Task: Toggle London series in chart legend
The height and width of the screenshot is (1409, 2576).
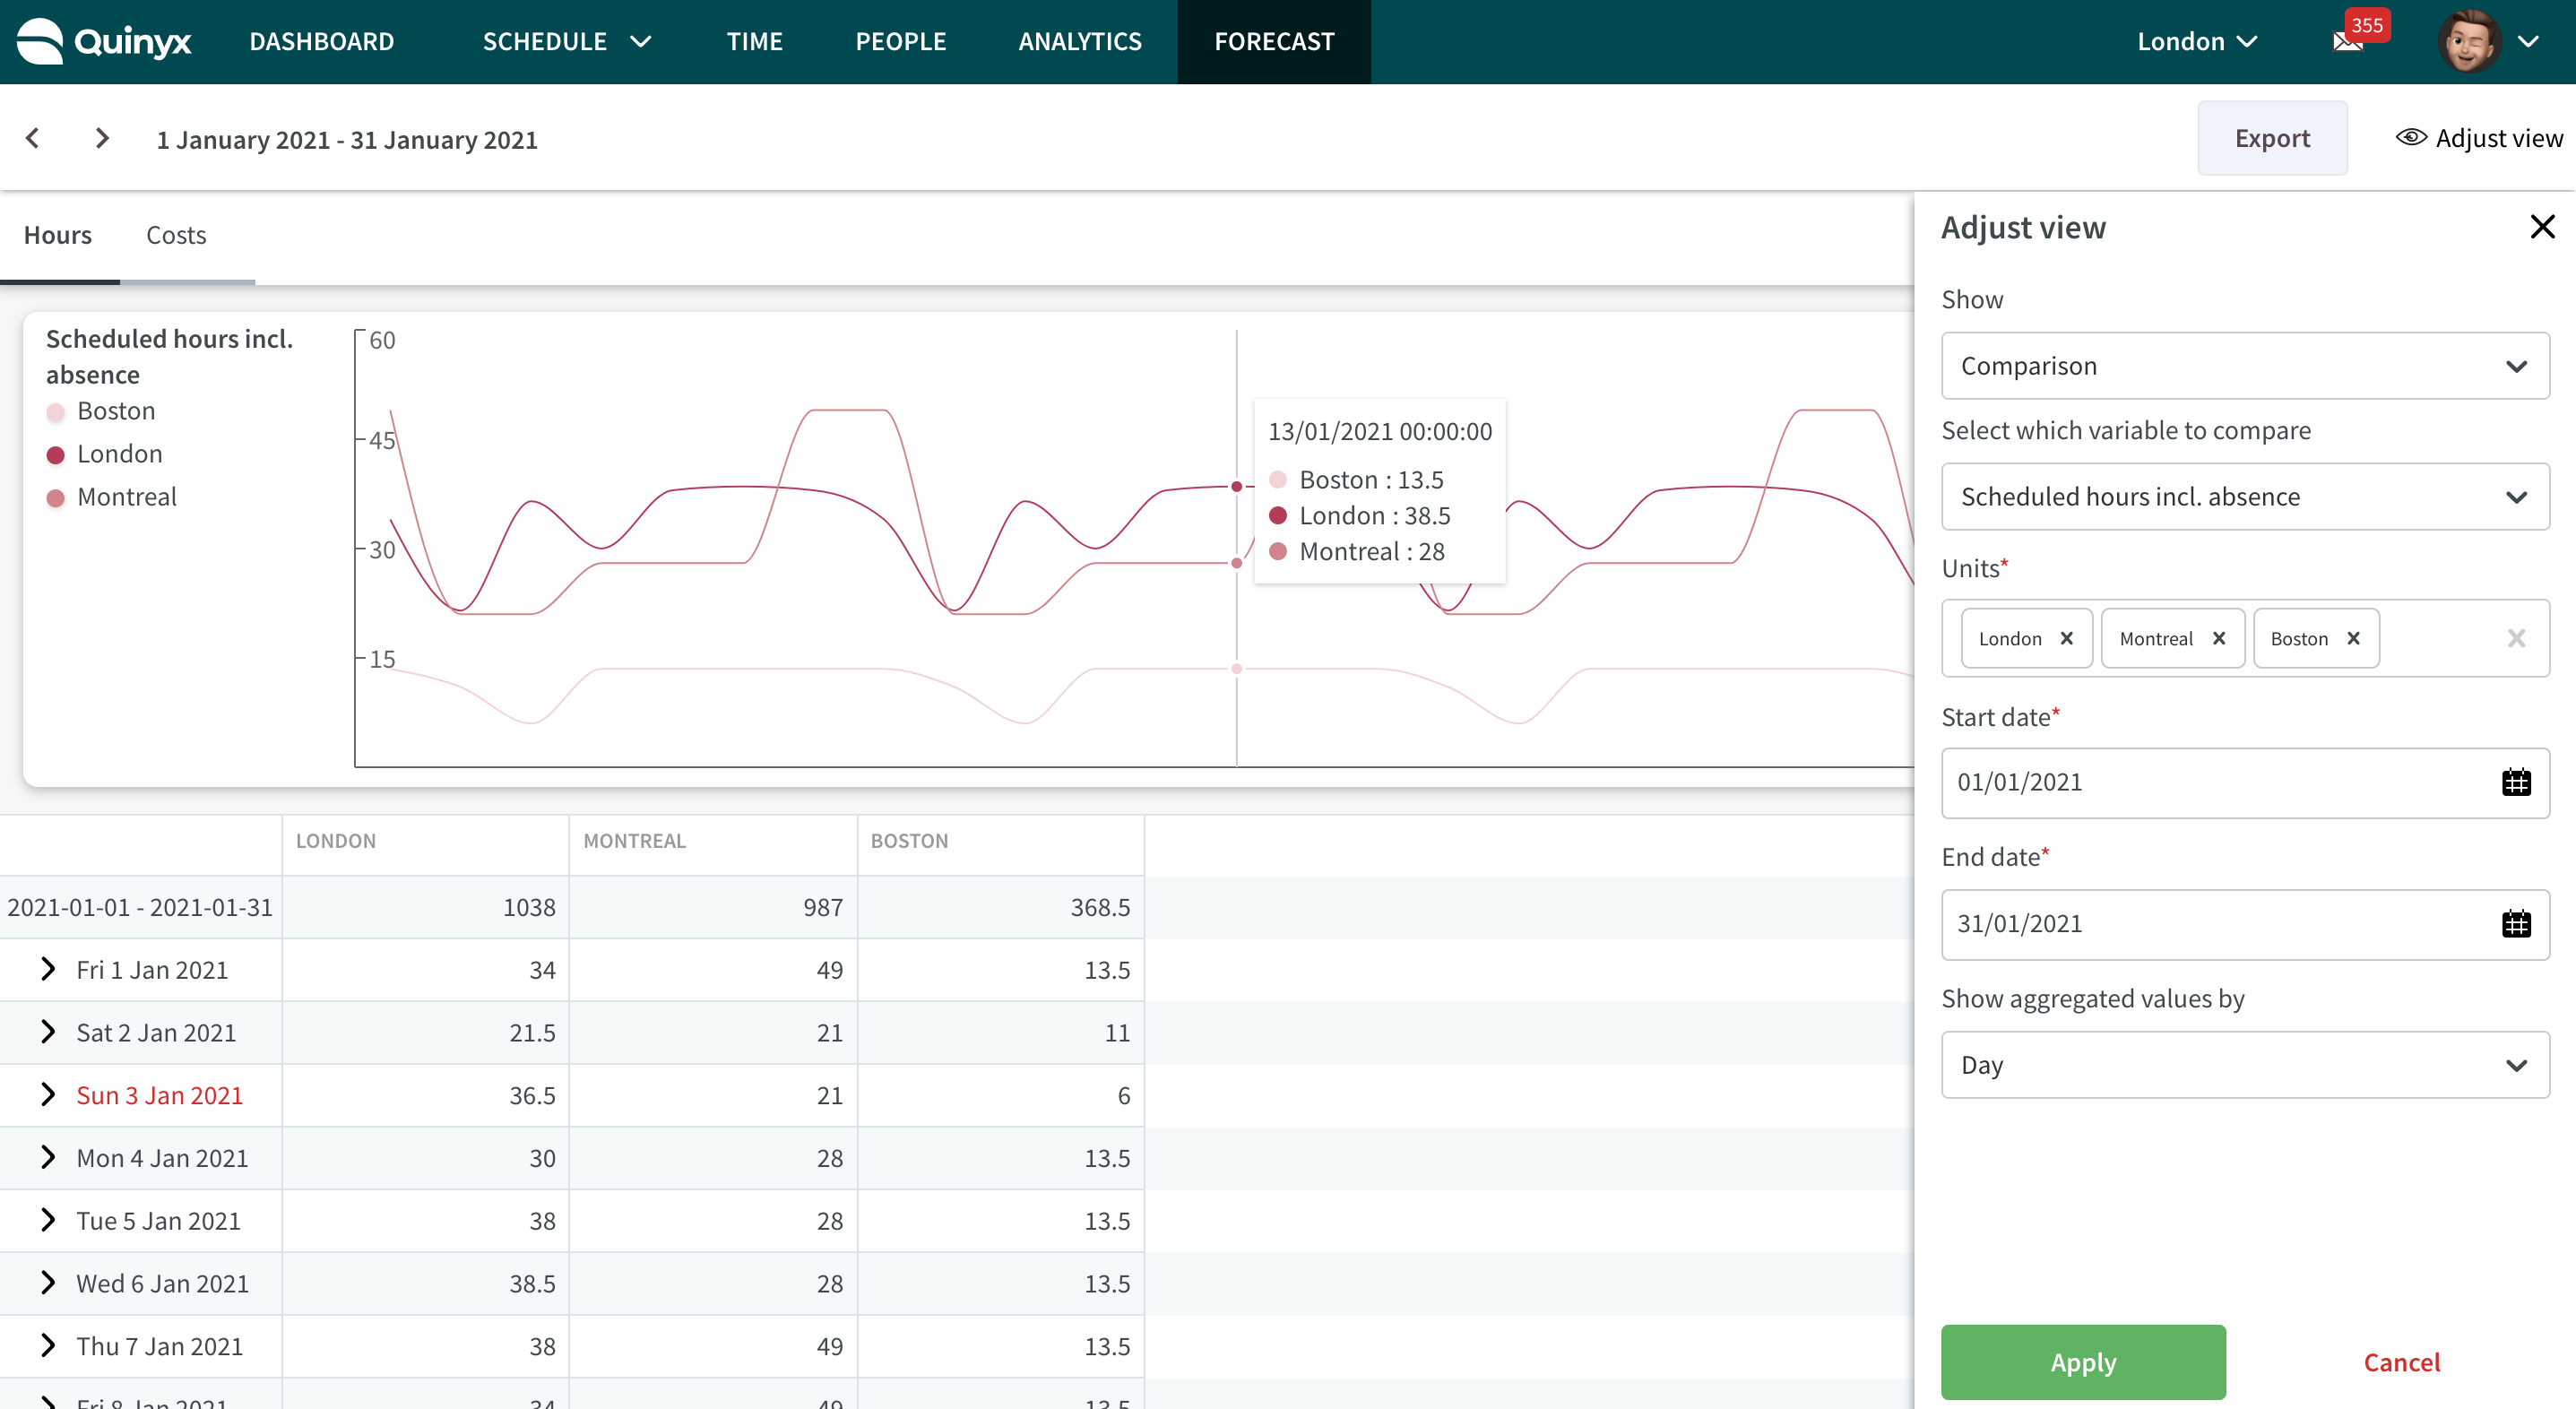Action: coord(105,454)
